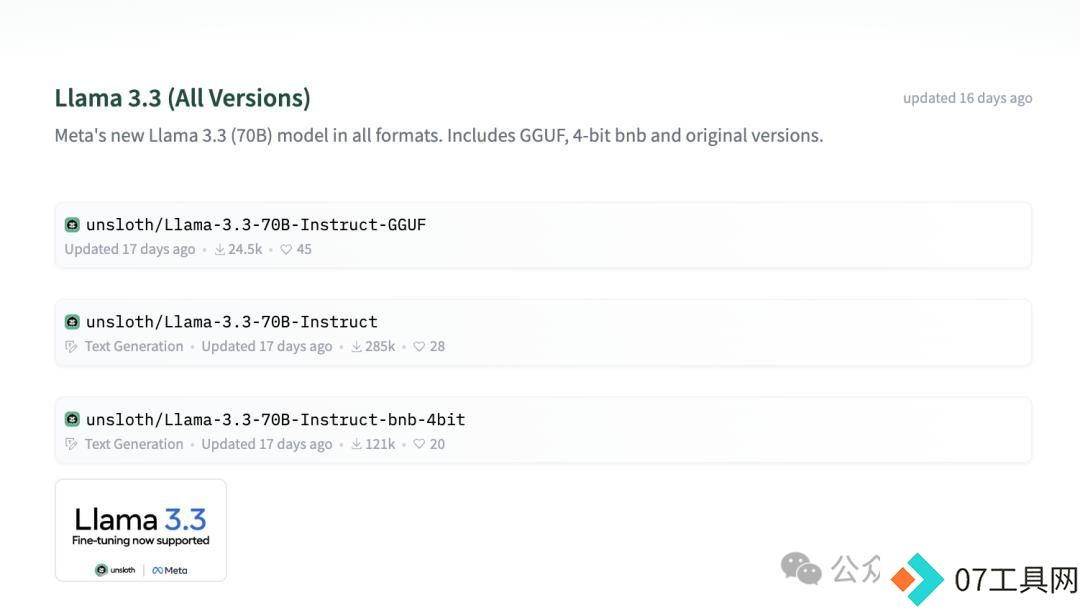Click the unsloth avatar on the 285k-downloads model card
1080x613 pixels.
point(72,322)
